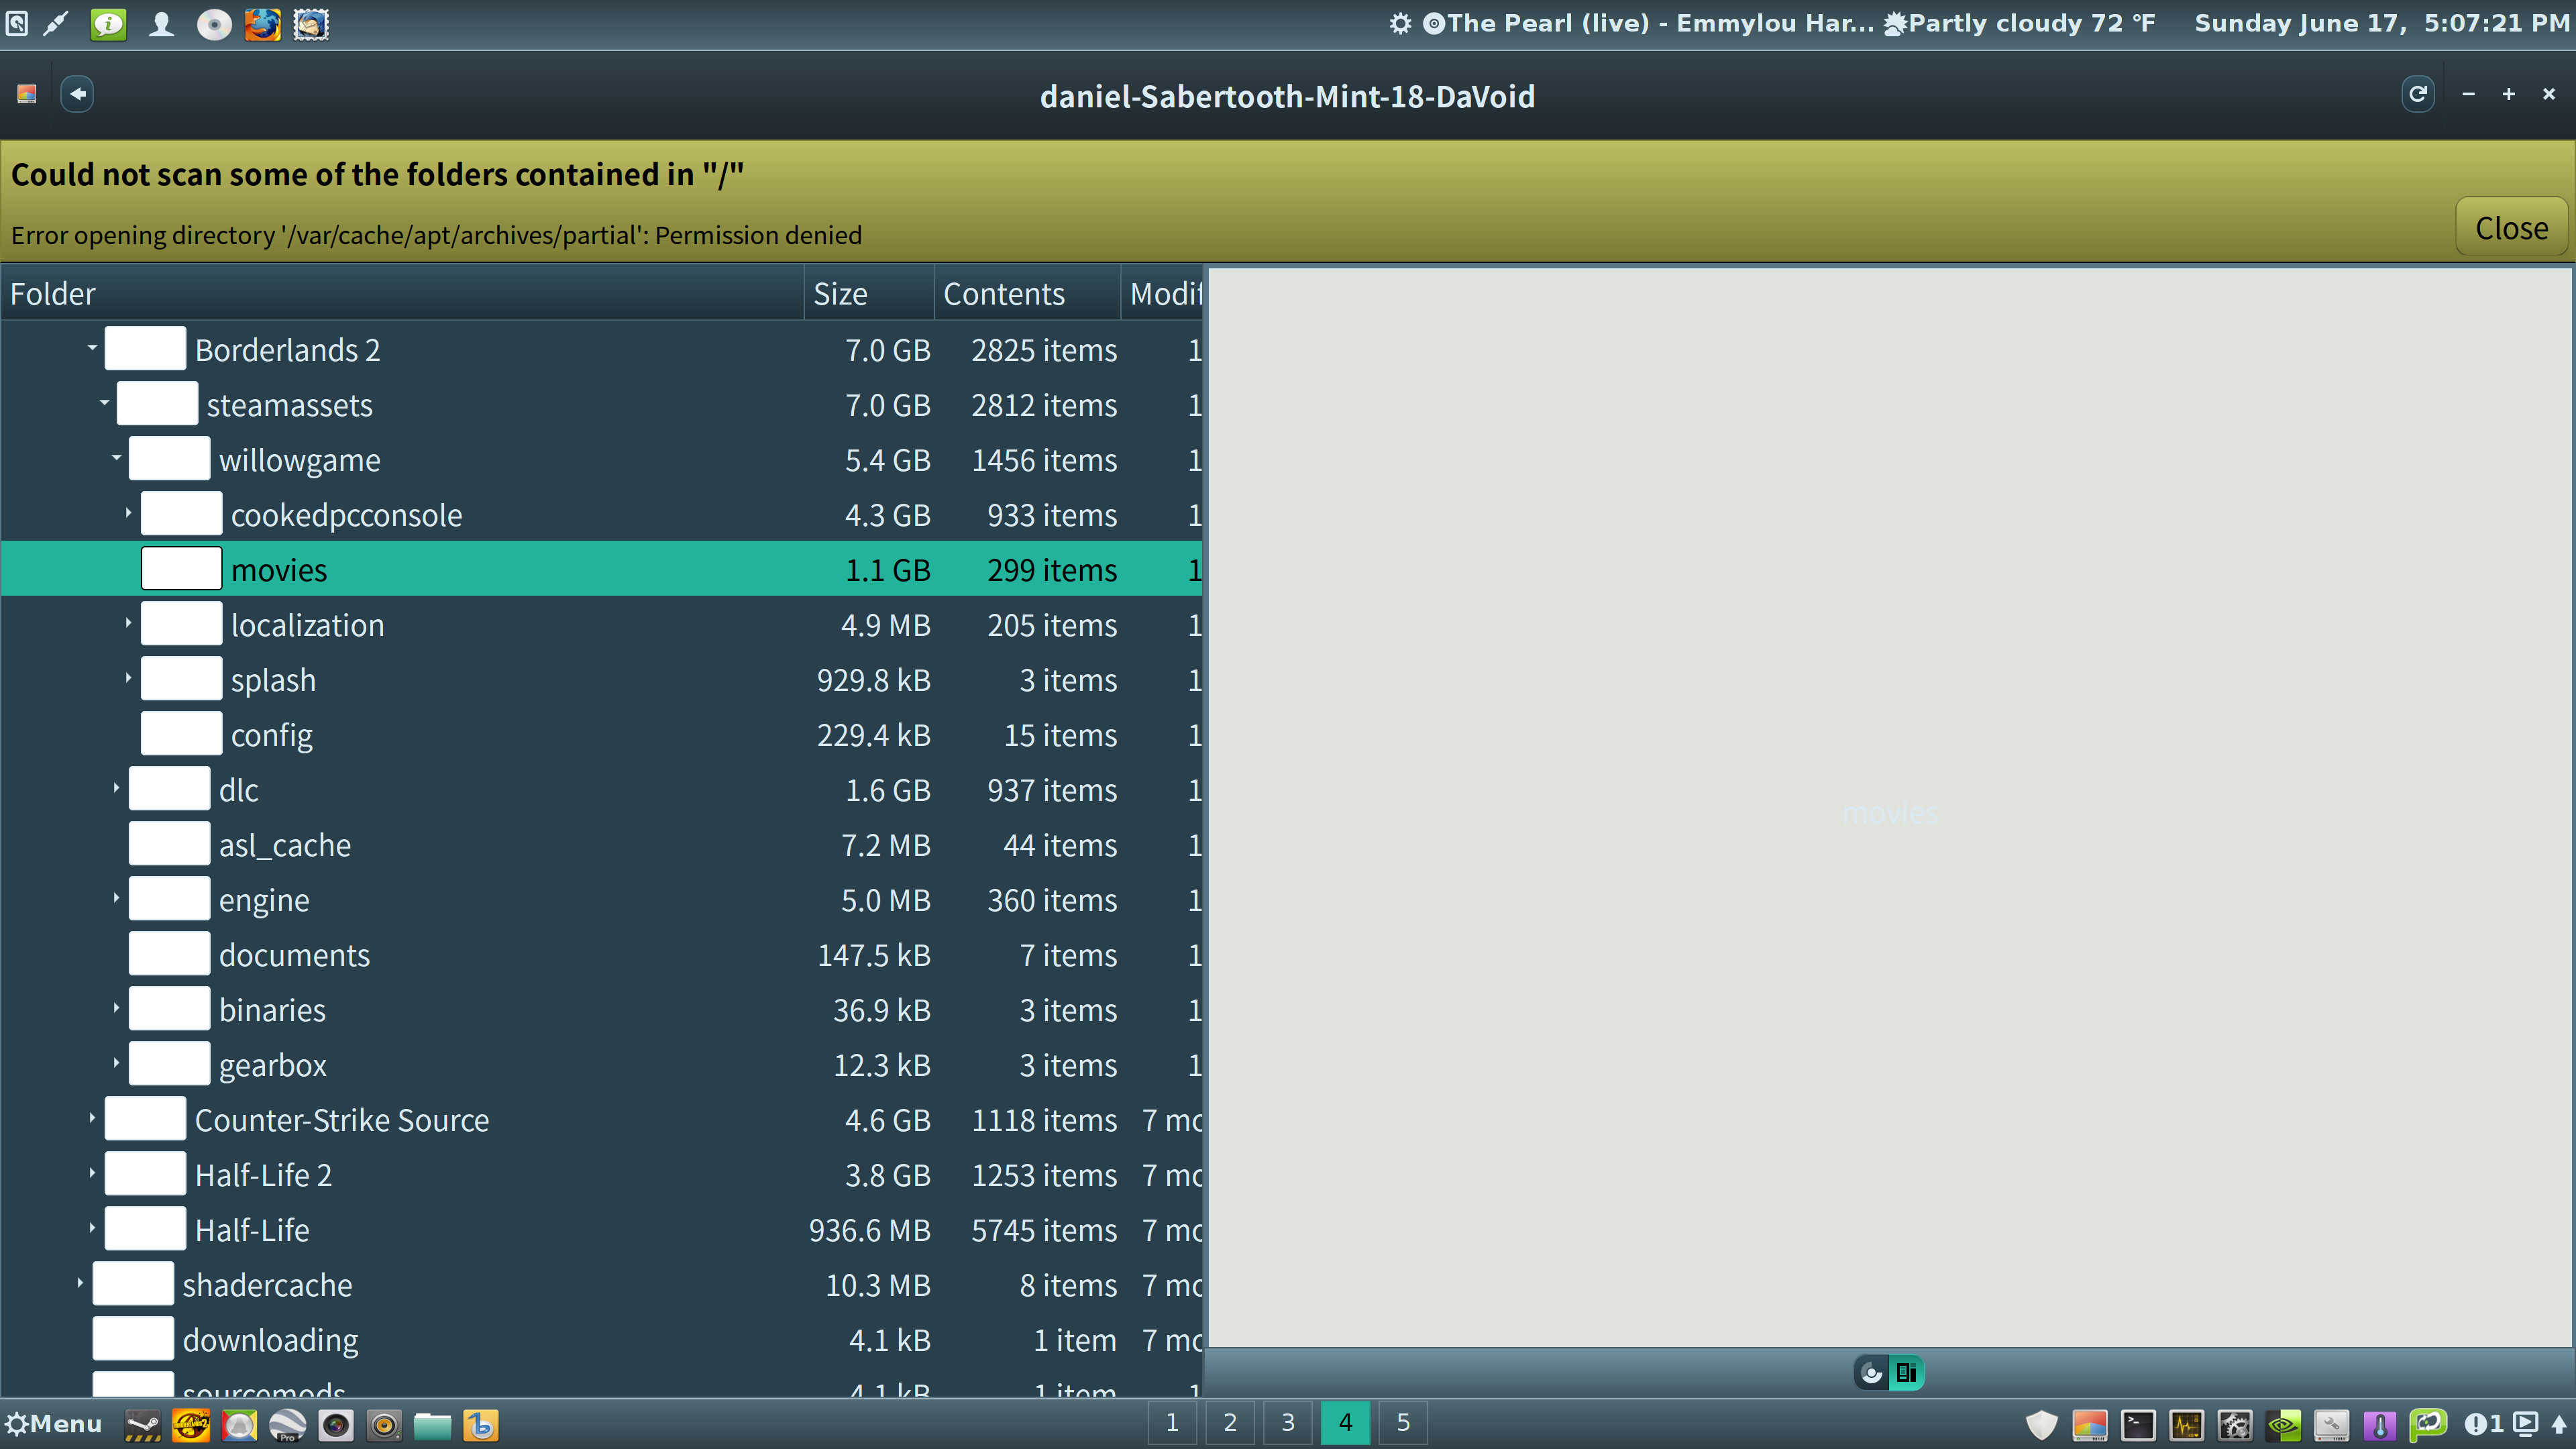Select the config folder row
The width and height of the screenshot is (2576, 1449).
click(x=602, y=734)
